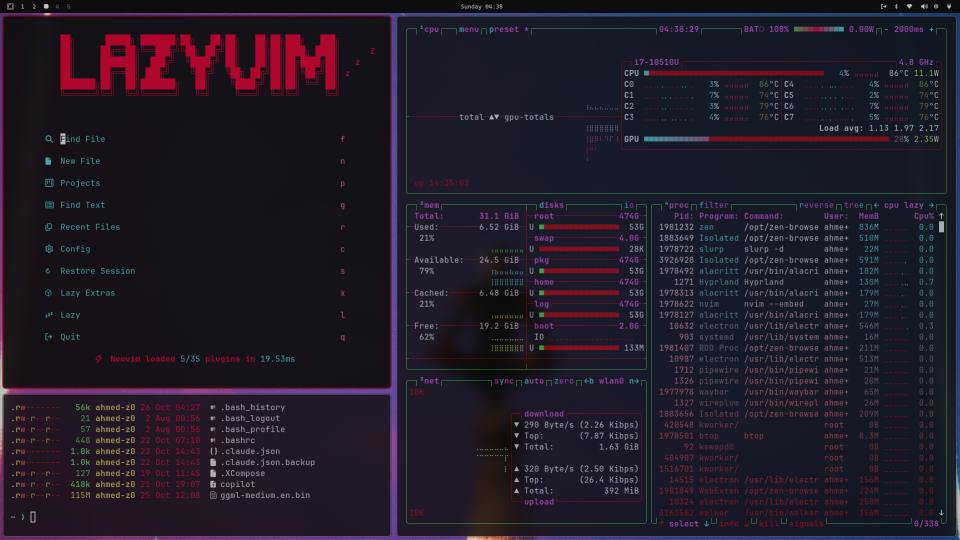The image size is (960, 540).
Task: Click the process list scrollbar handle
Action: 941,228
